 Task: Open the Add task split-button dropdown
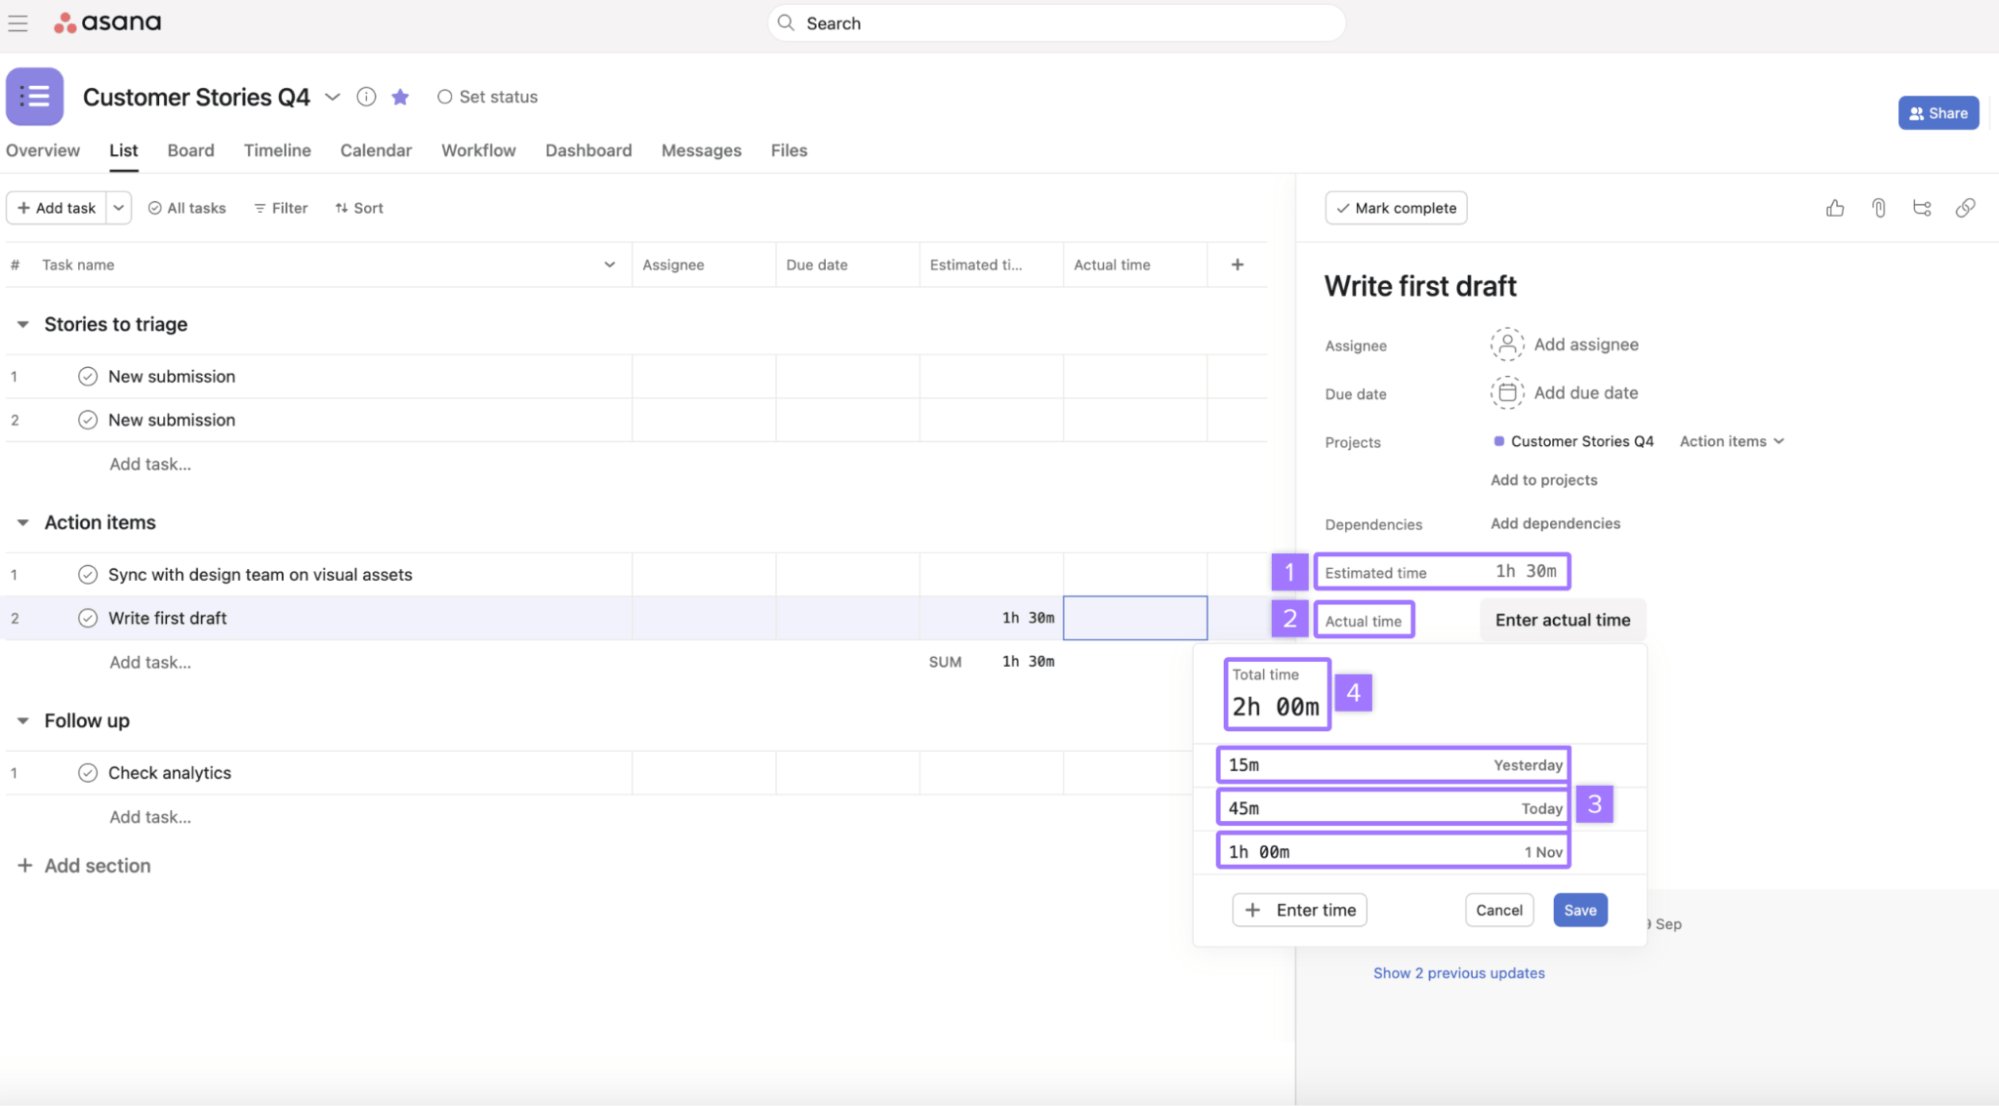119,207
